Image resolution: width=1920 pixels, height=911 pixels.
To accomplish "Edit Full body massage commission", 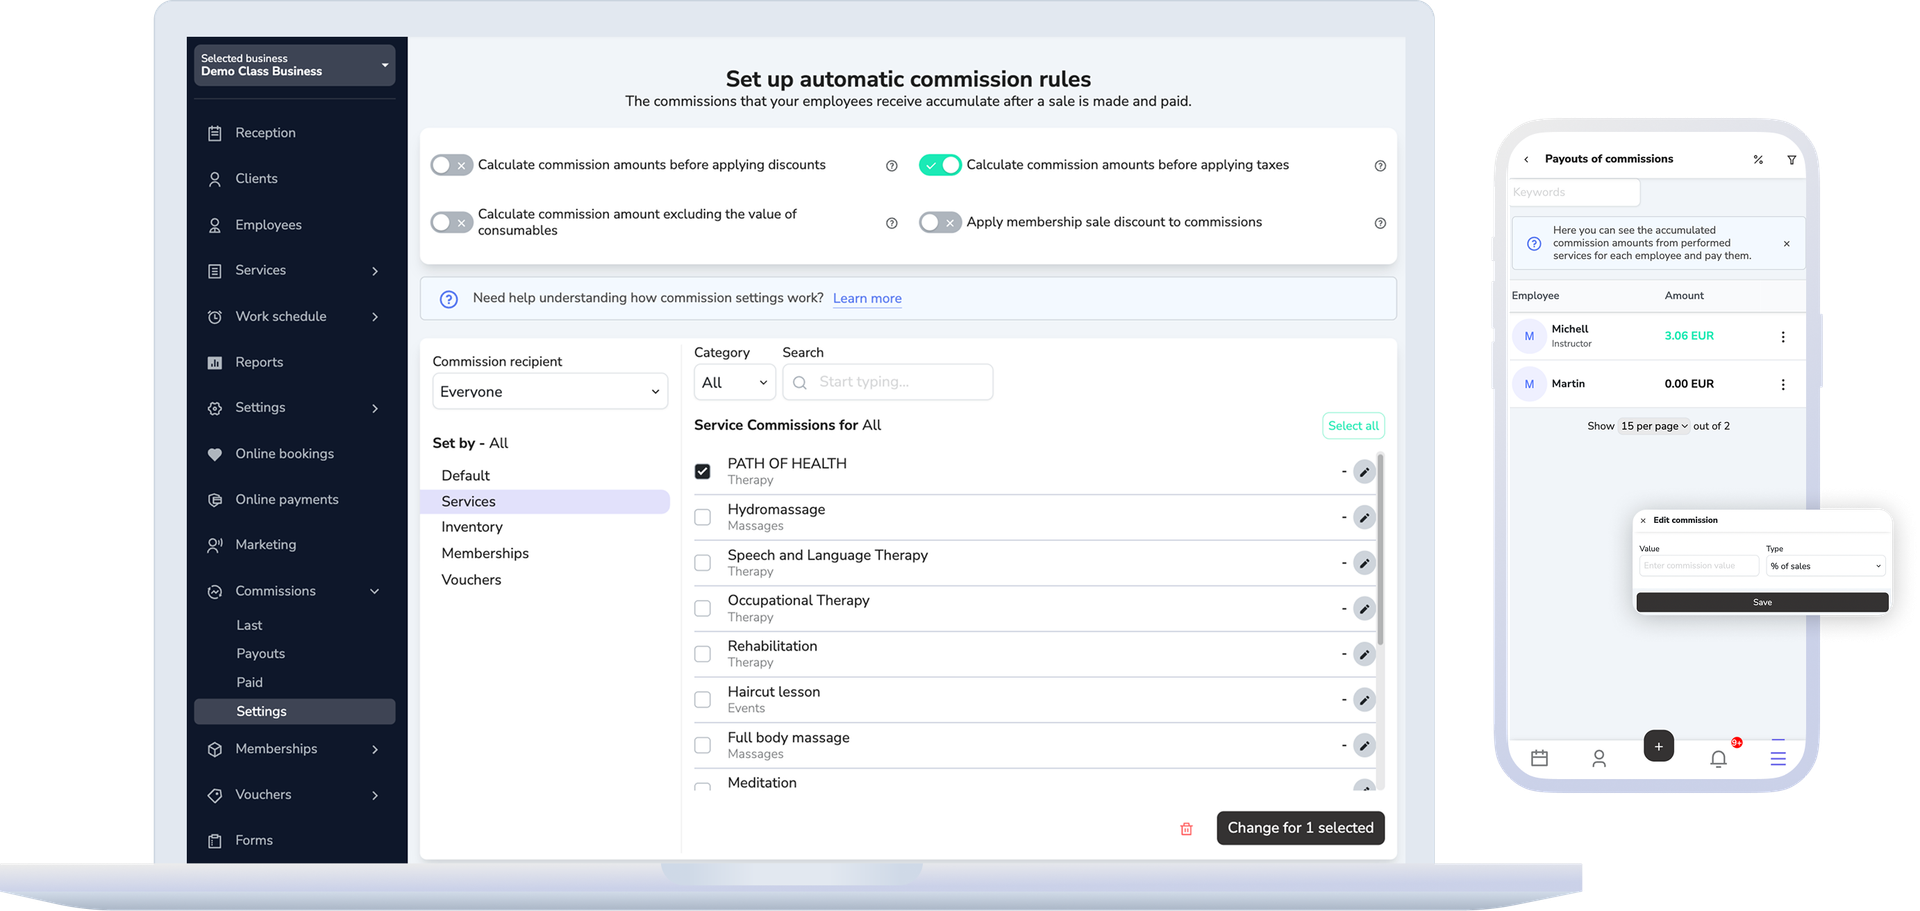I will click(x=1364, y=746).
